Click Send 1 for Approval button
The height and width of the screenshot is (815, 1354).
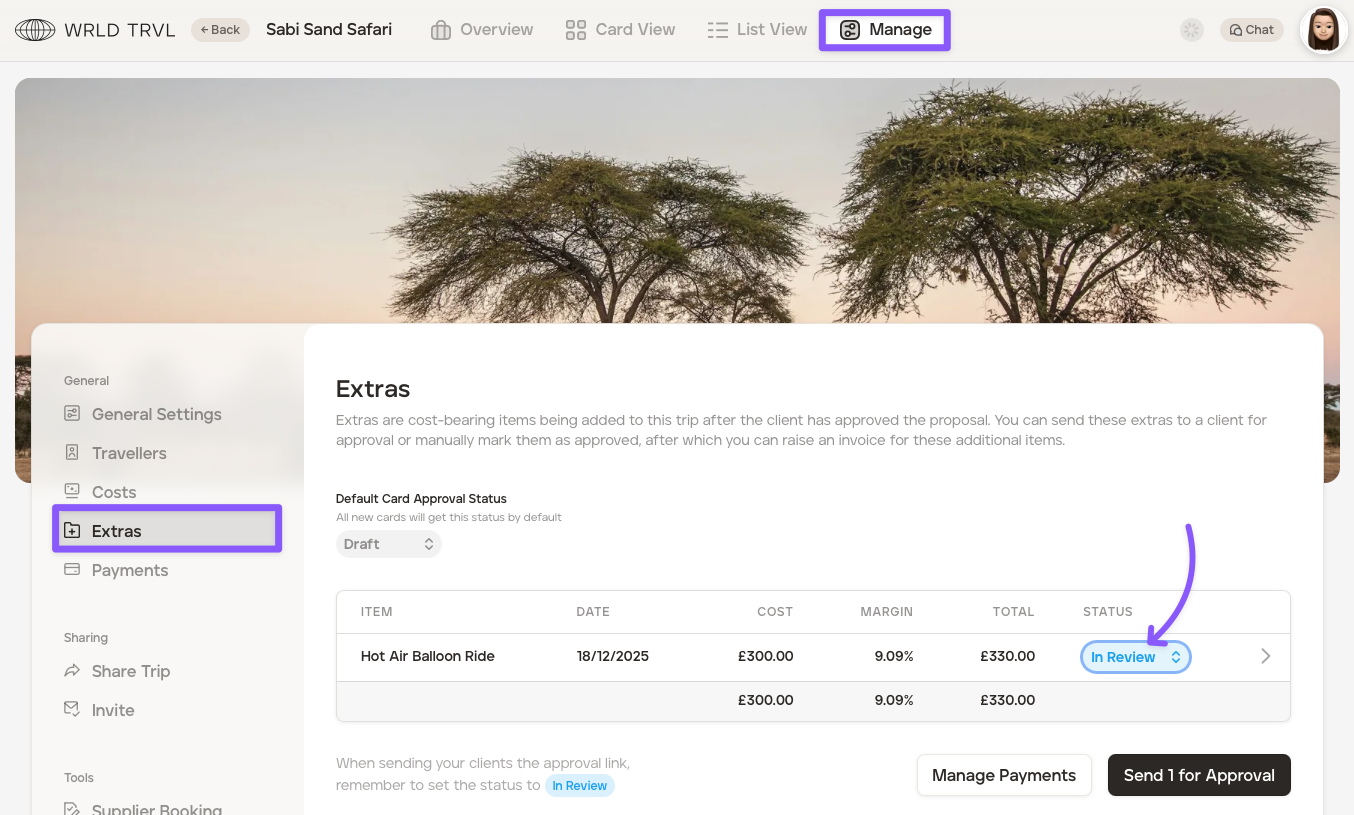point(1198,775)
